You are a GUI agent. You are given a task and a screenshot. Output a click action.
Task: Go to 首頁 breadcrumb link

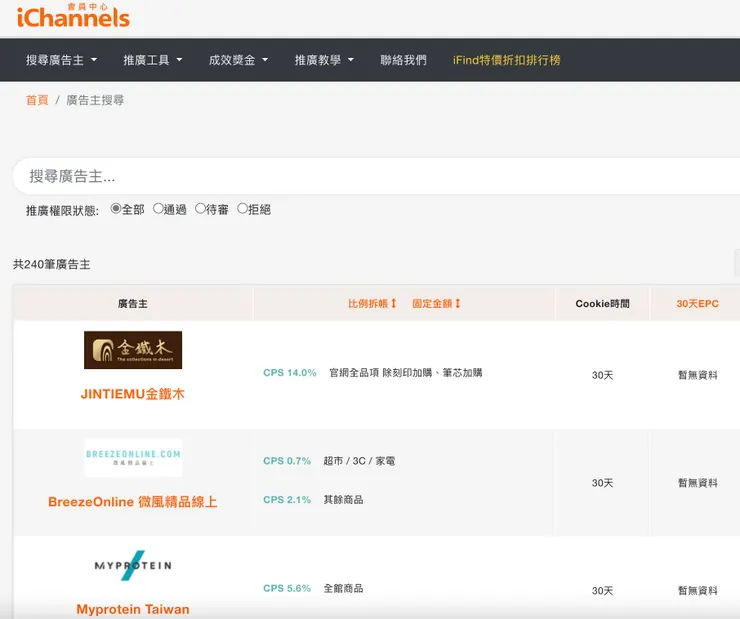pyautogui.click(x=37, y=100)
